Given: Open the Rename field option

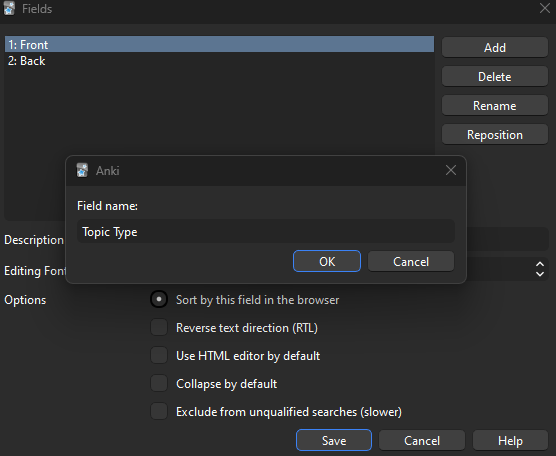Looking at the screenshot, I should [x=495, y=105].
